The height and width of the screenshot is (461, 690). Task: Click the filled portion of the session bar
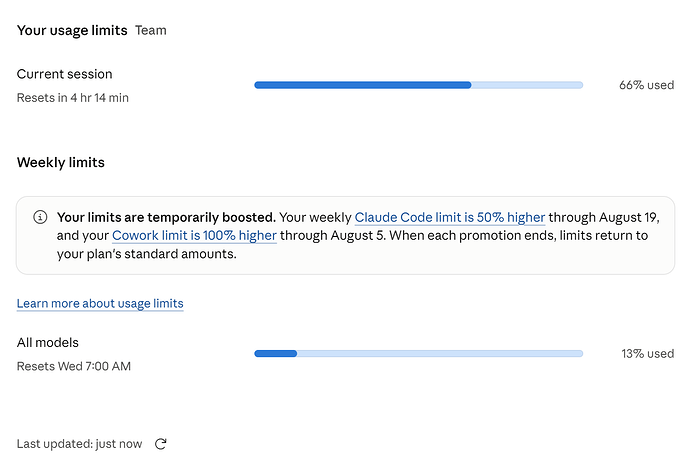point(363,85)
